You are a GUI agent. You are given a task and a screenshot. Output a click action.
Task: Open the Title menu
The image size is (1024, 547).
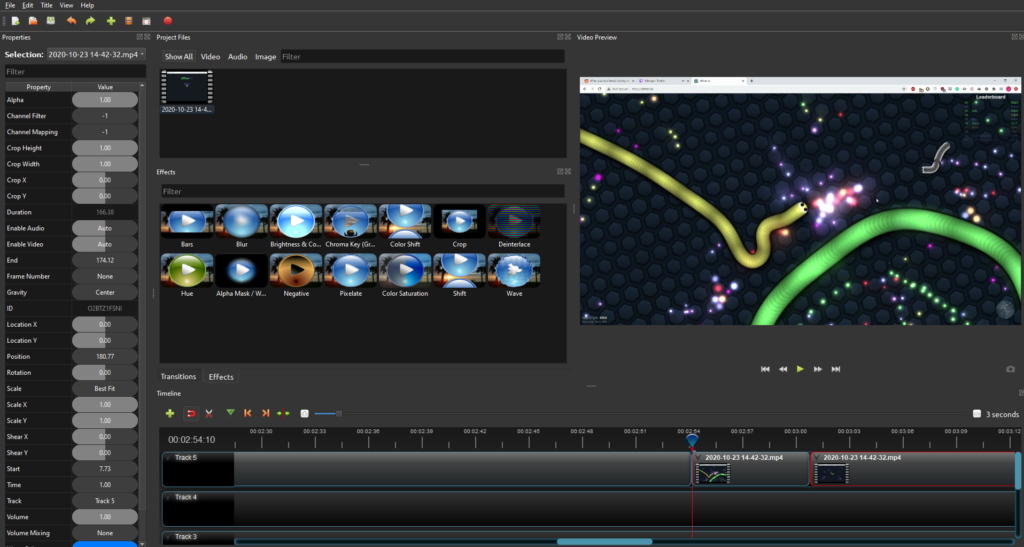(46, 5)
